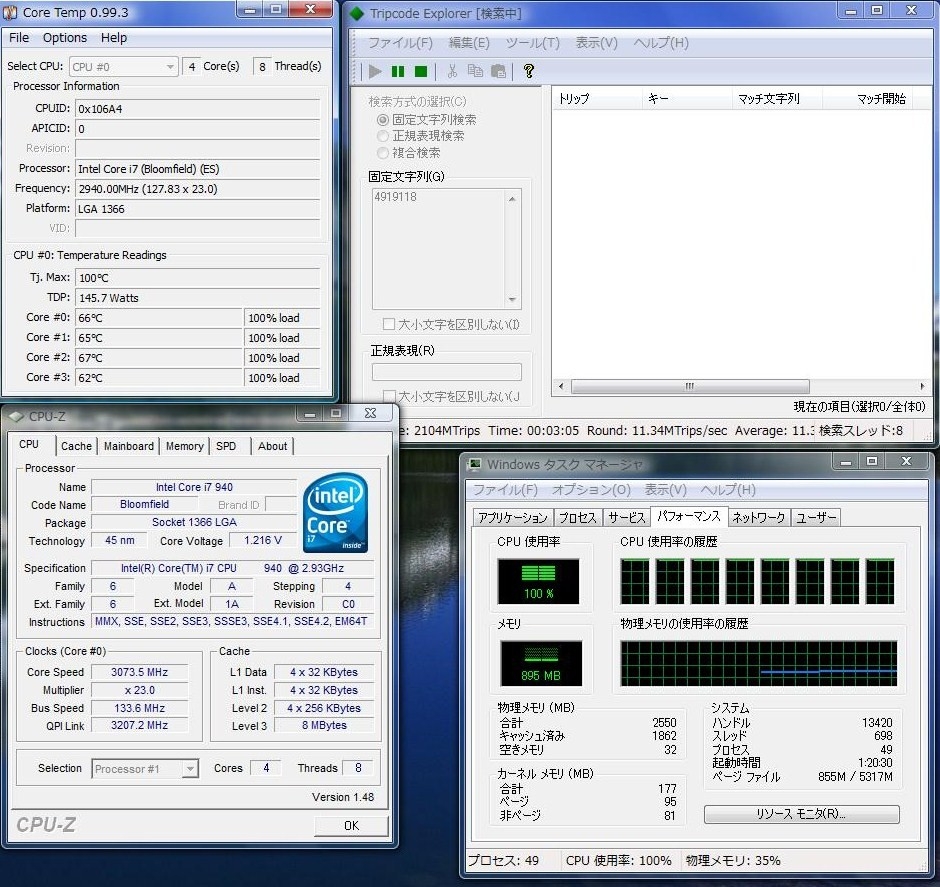This screenshot has height=887, width=940.
Task: Switch to the プロセス tab
Action: [x=578, y=517]
